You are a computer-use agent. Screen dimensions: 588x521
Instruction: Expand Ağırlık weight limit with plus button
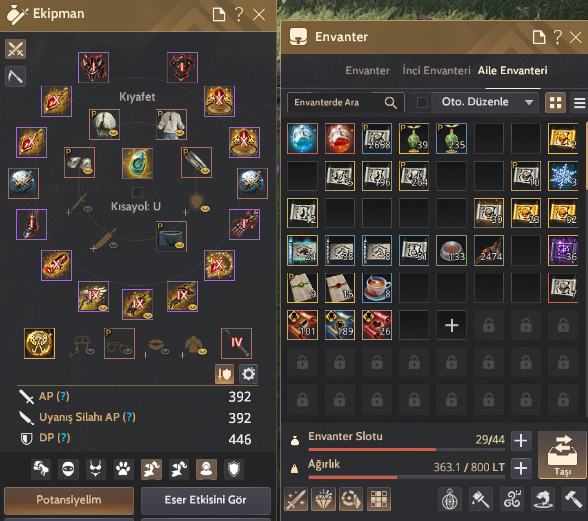click(x=520, y=468)
